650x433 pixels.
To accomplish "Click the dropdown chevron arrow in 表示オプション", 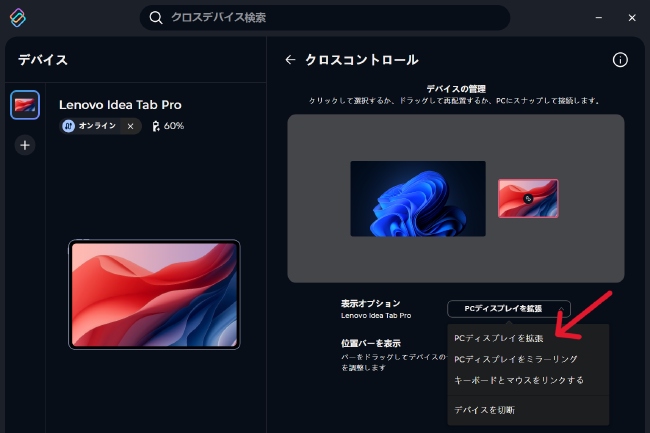I will (x=560, y=309).
